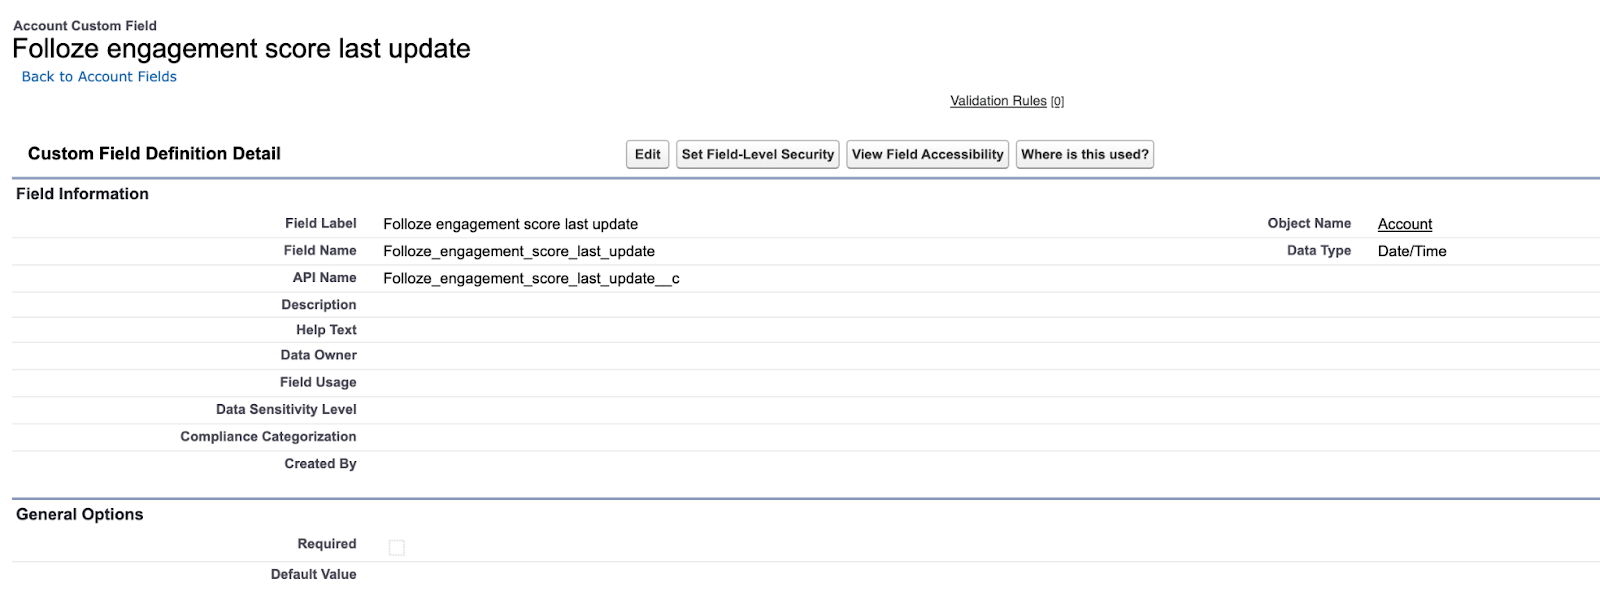Click the Default Value label
The height and width of the screenshot is (611, 1600).
313,575
